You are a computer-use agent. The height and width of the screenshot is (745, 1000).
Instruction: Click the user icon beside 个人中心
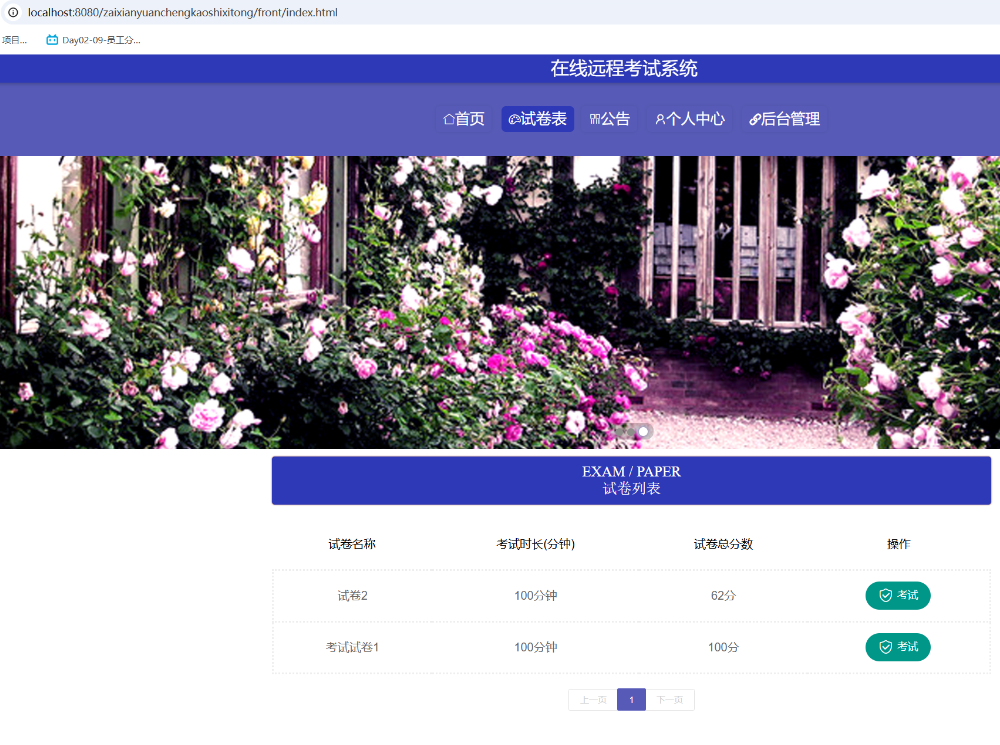(660, 120)
